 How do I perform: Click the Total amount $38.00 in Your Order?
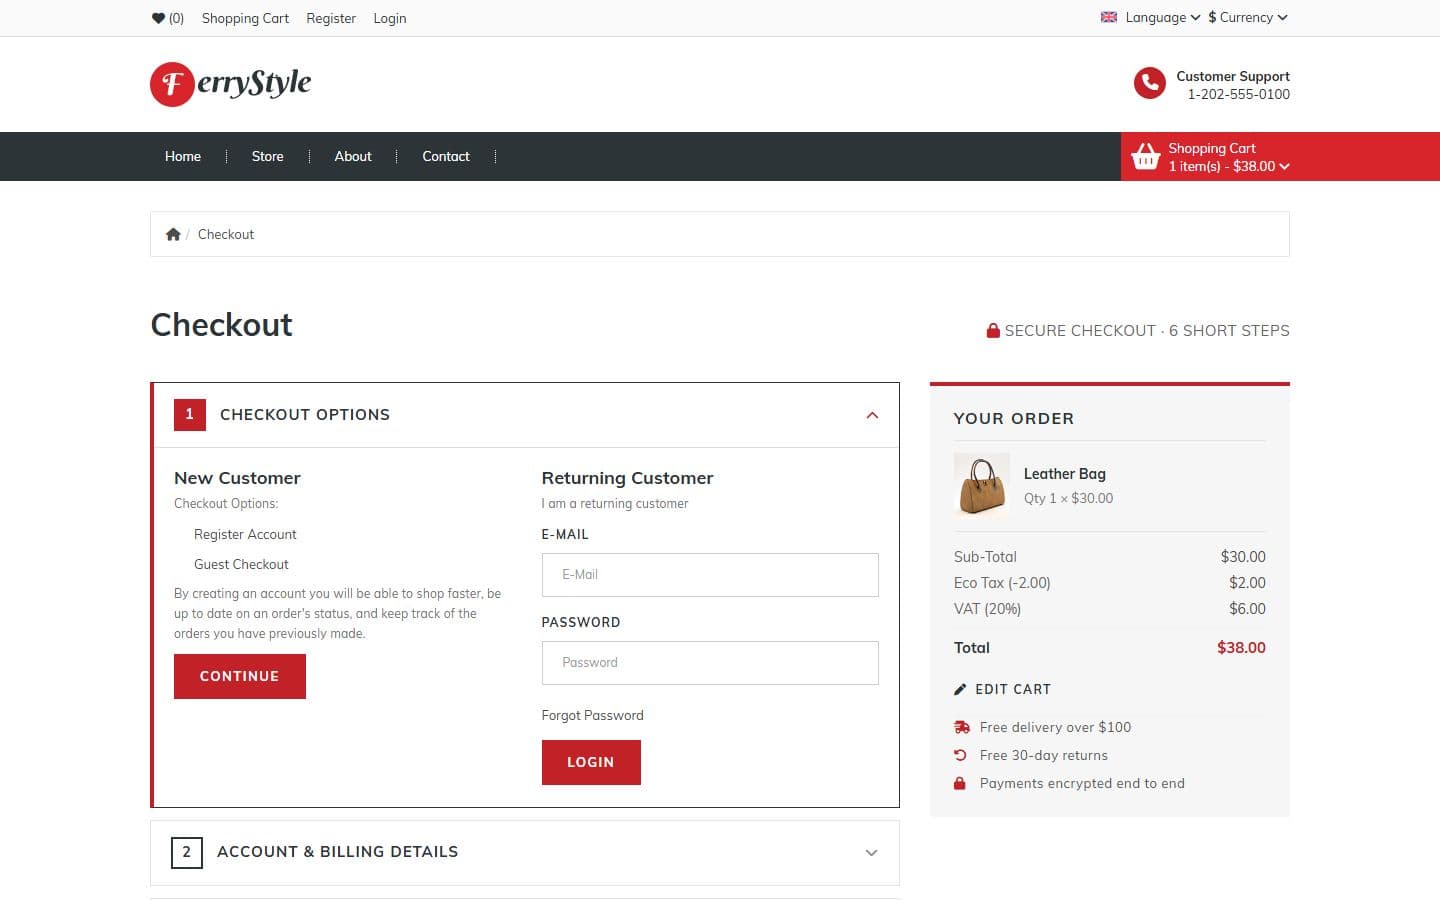coord(1241,648)
